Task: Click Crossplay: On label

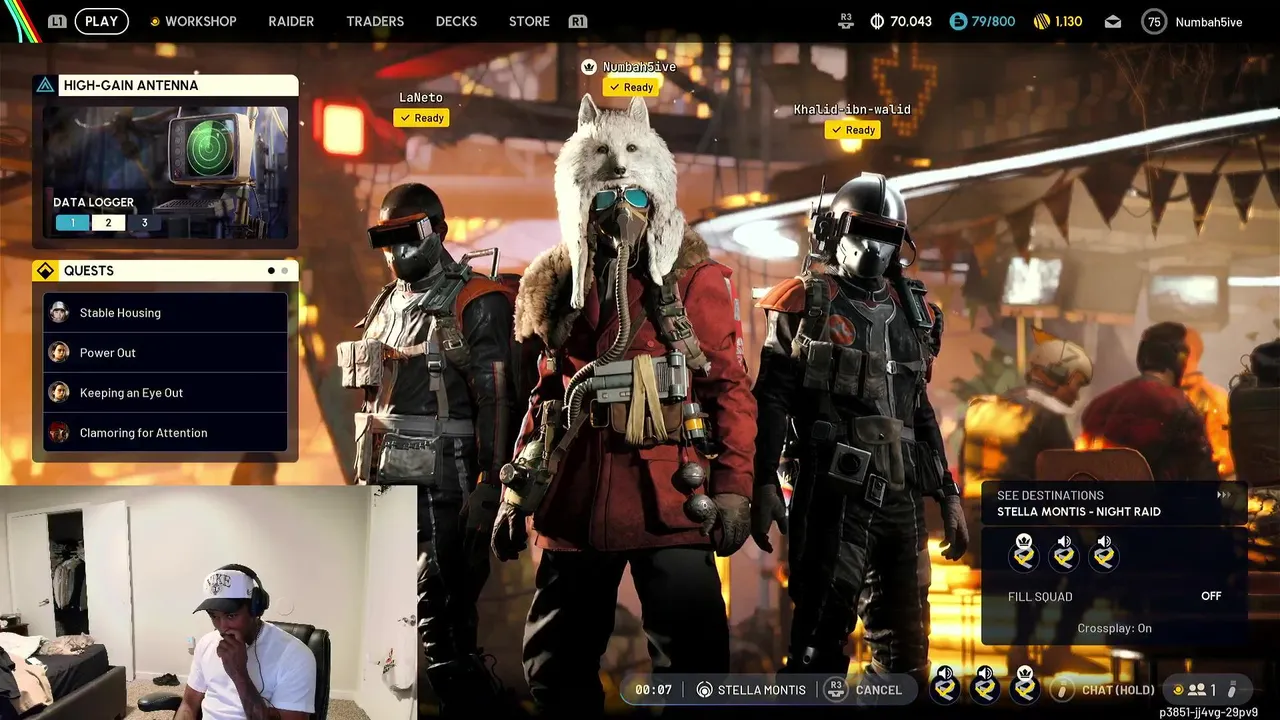Action: pos(1114,628)
